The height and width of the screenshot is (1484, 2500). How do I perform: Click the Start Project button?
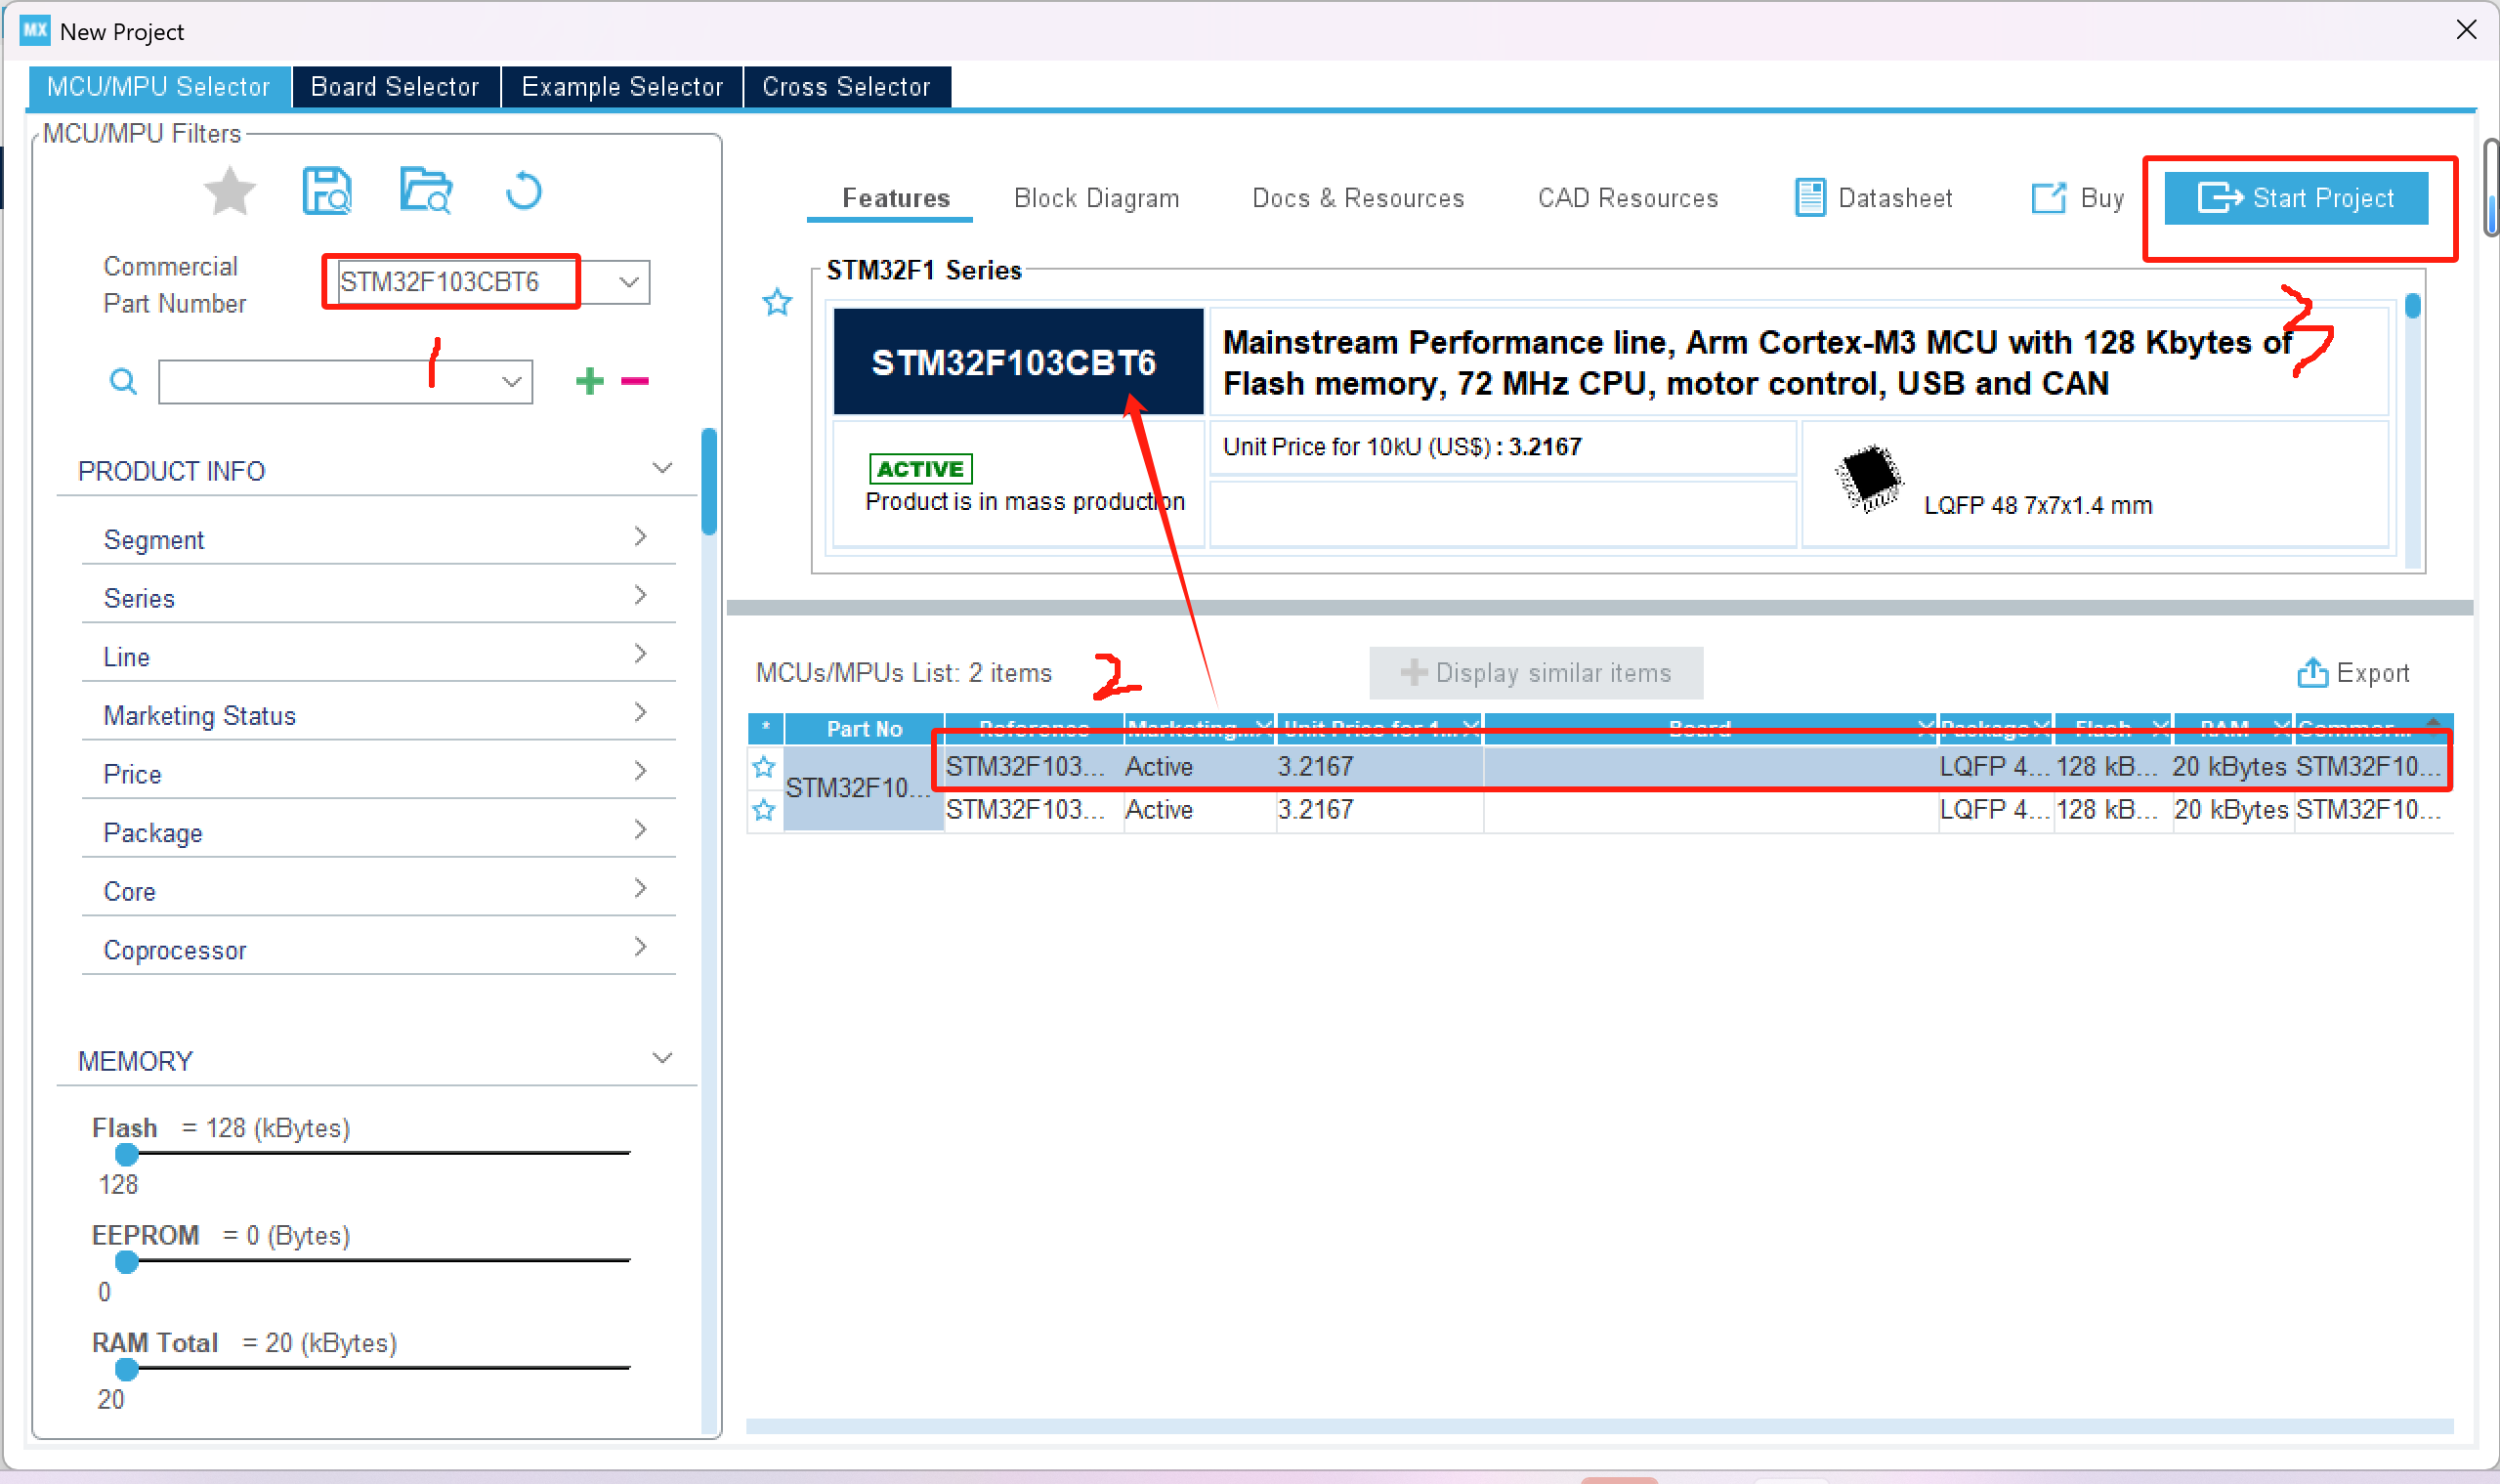pyautogui.click(x=2295, y=198)
